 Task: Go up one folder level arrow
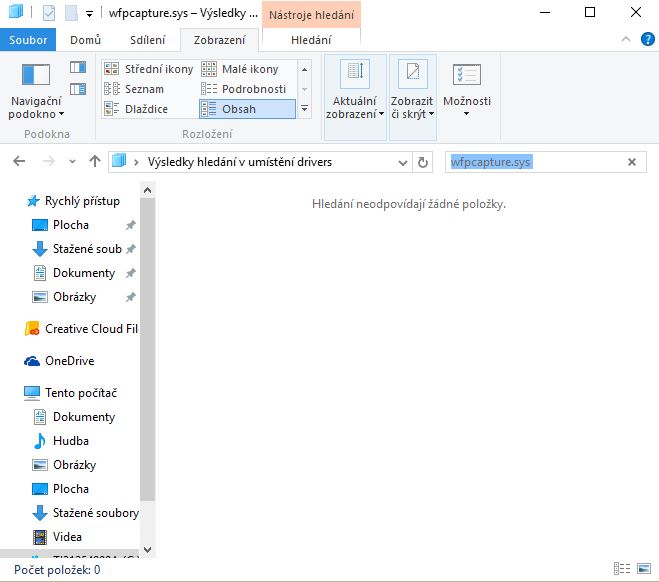click(95, 162)
